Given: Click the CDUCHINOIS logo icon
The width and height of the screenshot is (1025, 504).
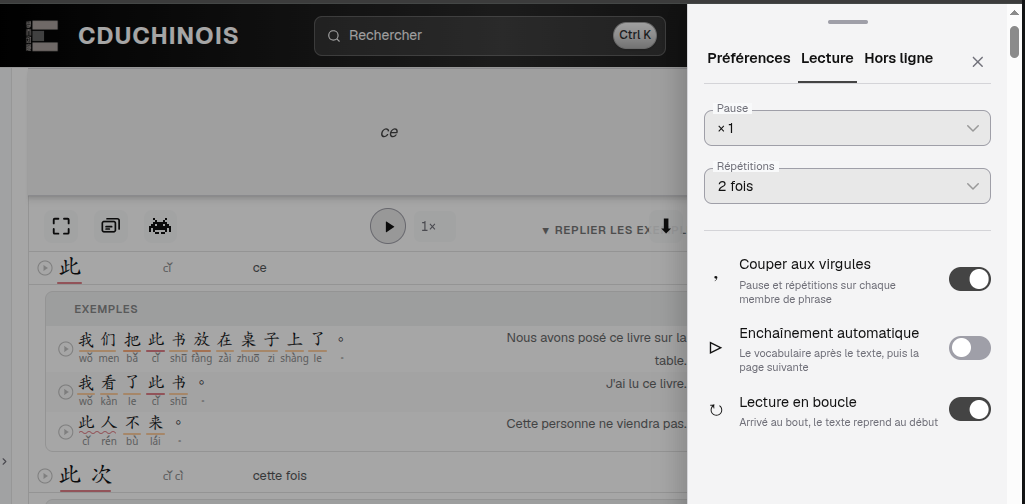Looking at the screenshot, I should click(42, 35).
